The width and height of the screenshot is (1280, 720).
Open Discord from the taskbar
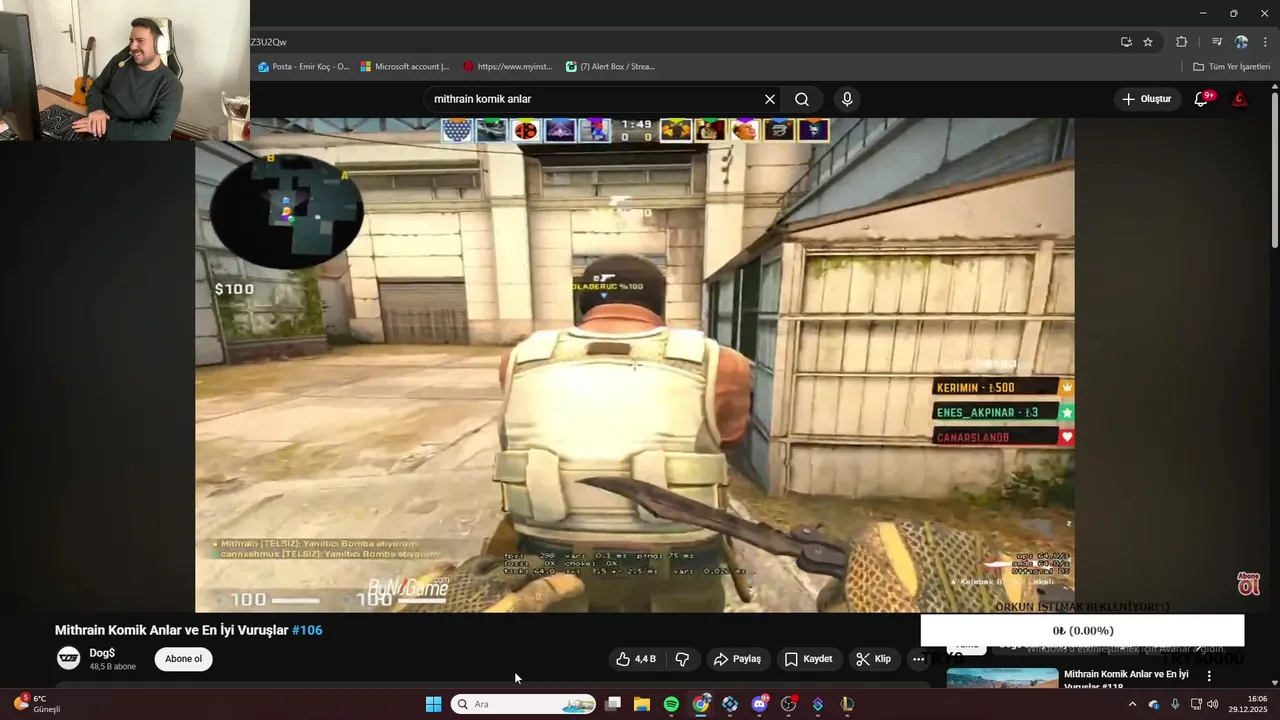click(759, 704)
